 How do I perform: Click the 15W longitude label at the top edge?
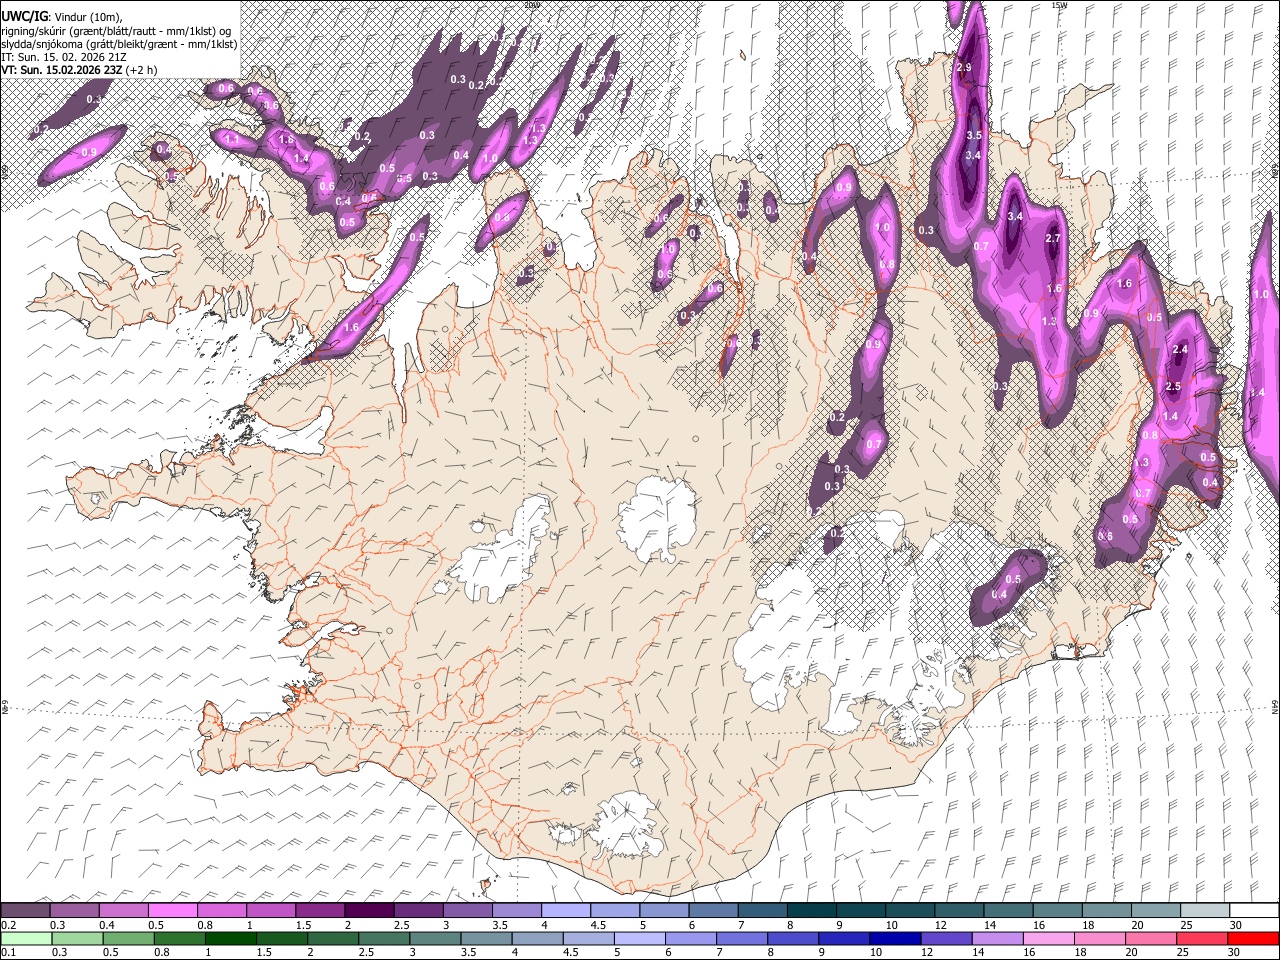click(1059, 5)
